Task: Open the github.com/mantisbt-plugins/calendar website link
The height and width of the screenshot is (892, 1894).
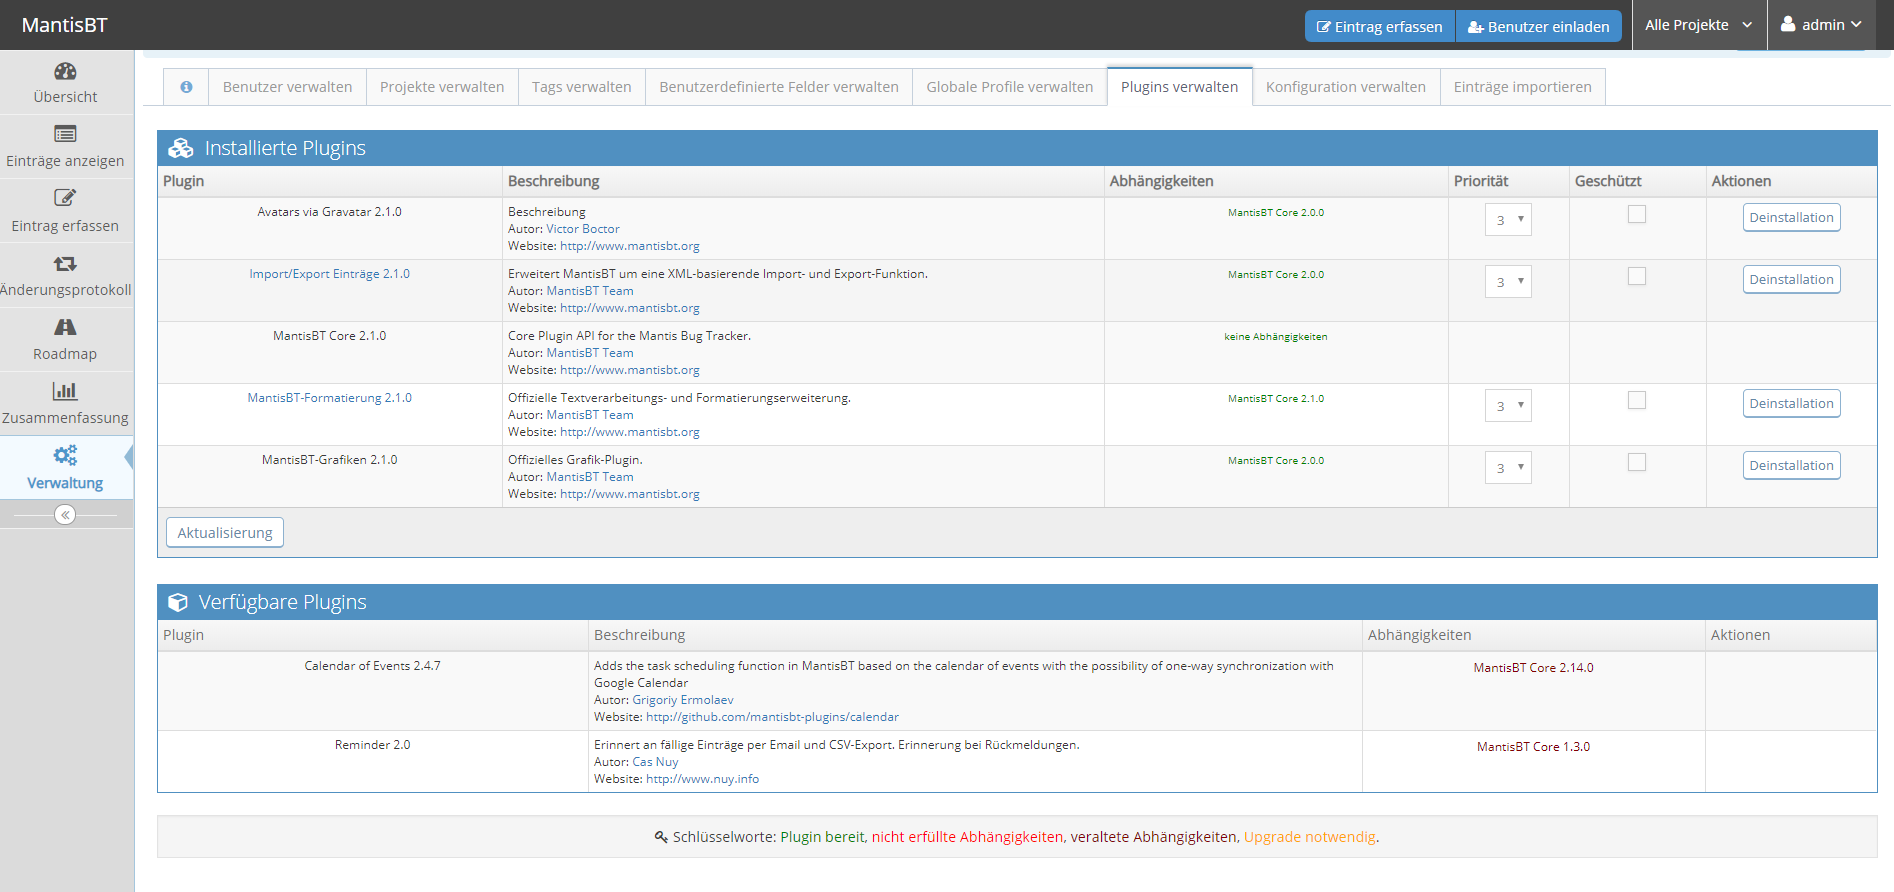Action: [772, 717]
